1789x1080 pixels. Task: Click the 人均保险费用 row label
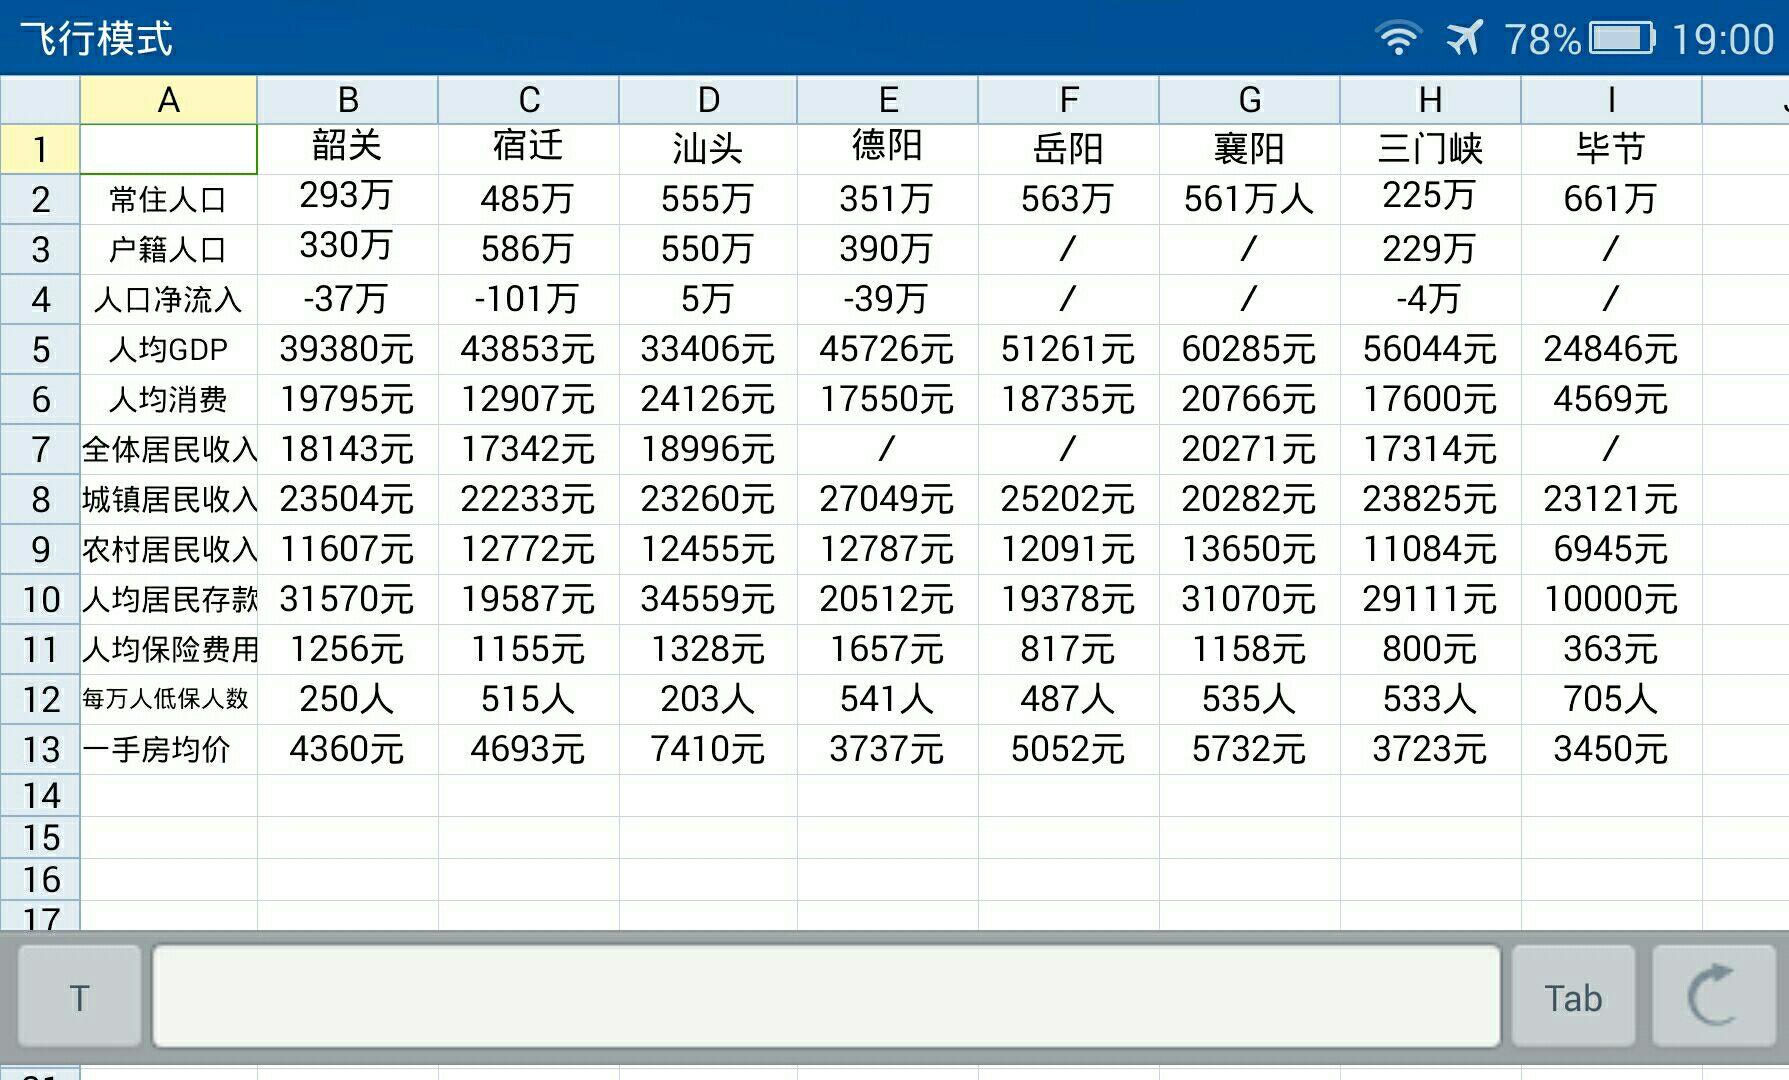point(168,649)
